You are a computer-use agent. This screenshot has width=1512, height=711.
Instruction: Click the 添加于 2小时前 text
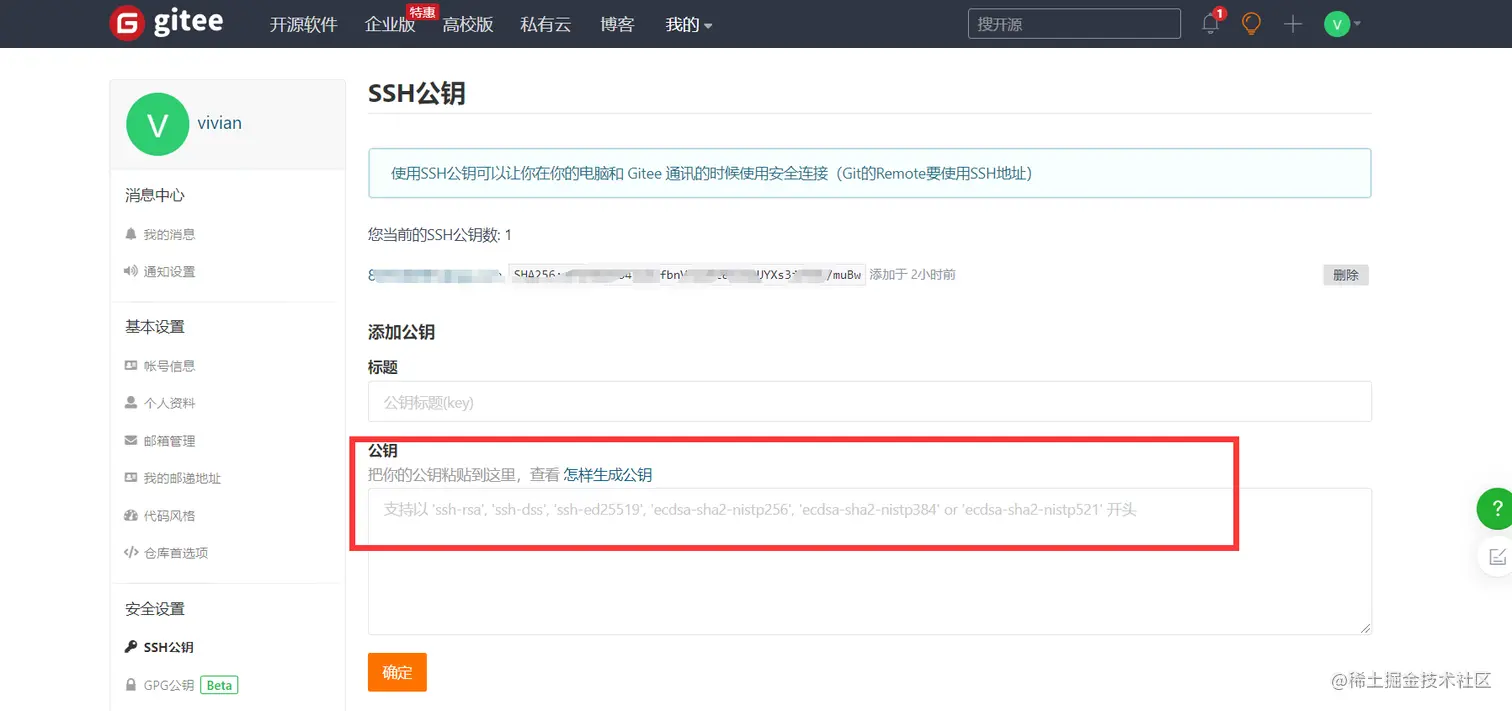click(x=912, y=275)
